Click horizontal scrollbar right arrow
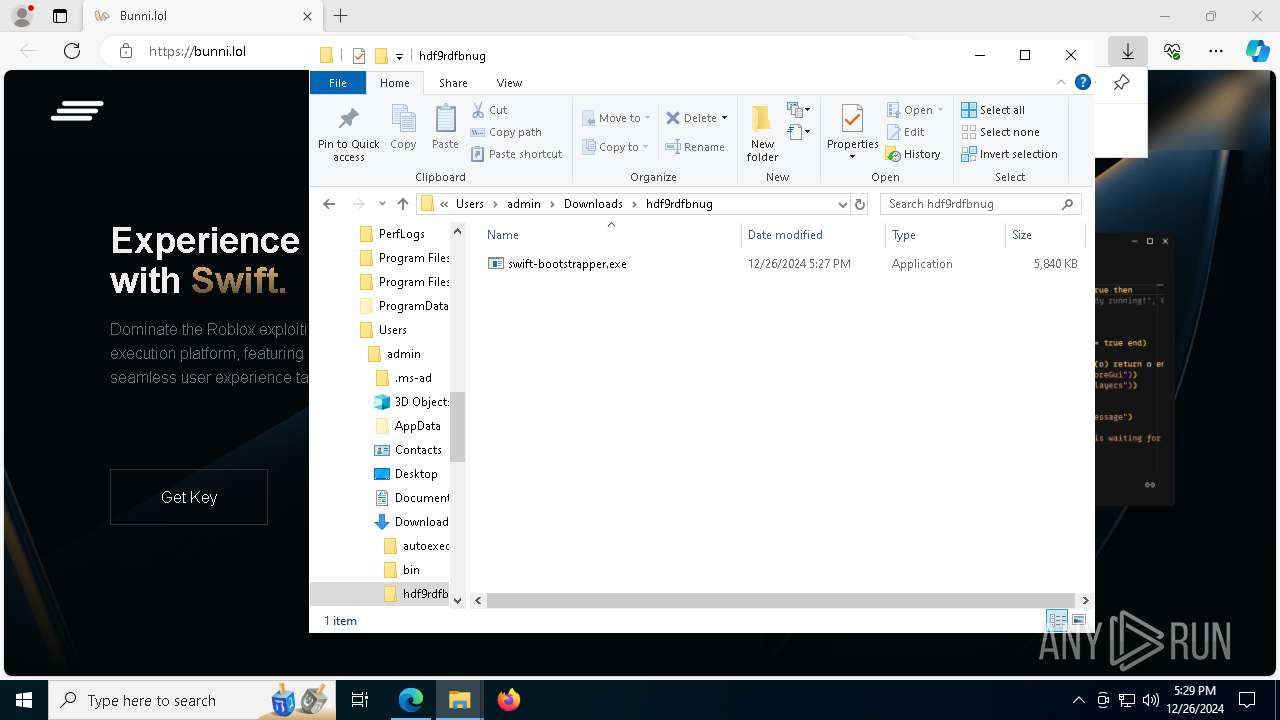 [1085, 600]
